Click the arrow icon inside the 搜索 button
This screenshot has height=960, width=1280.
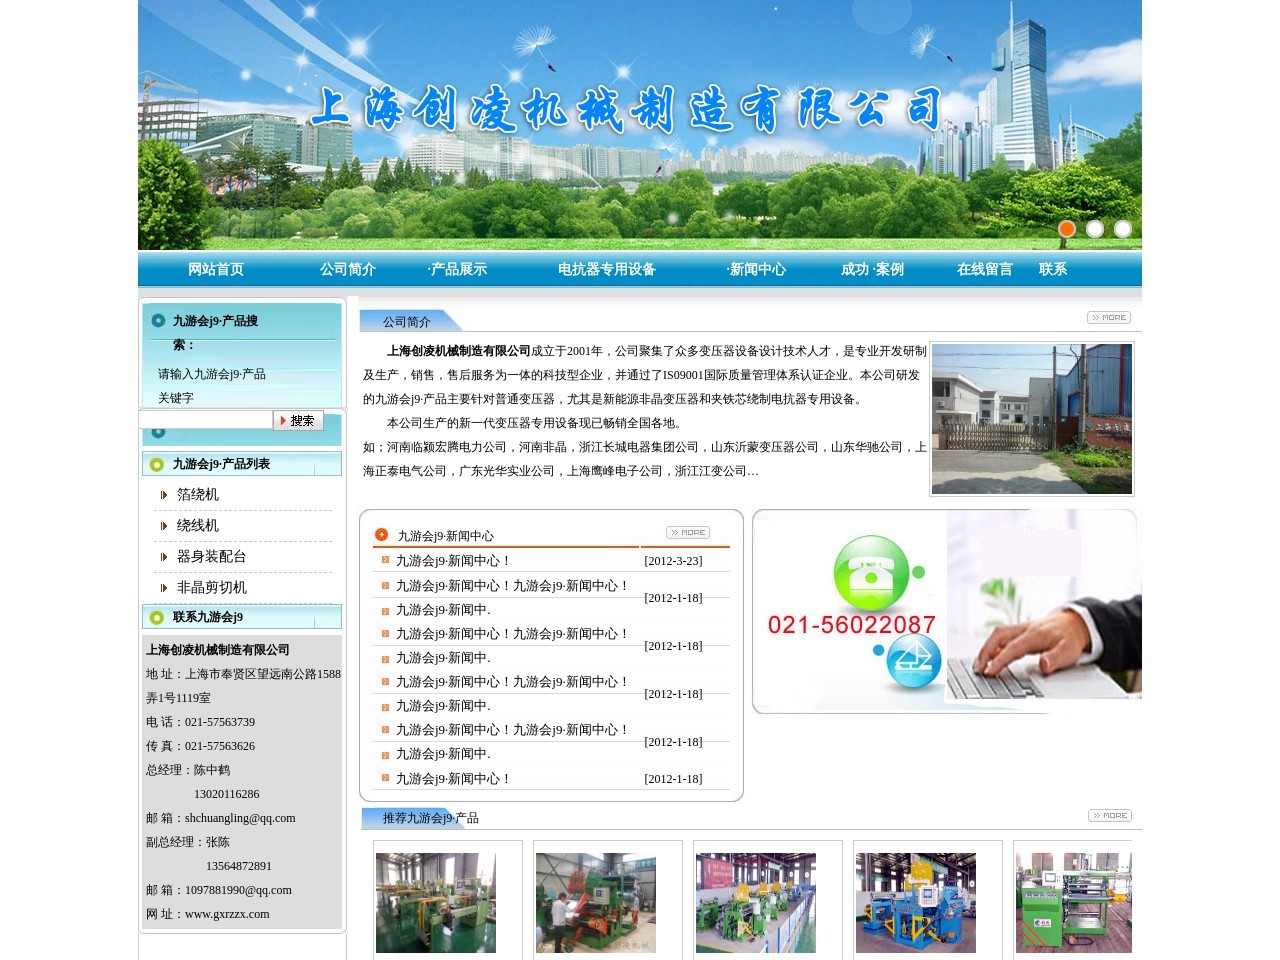pyautogui.click(x=285, y=421)
